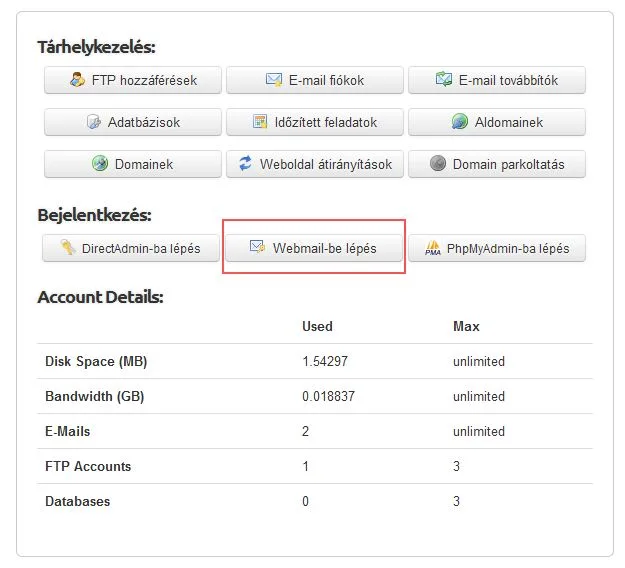Click the Domain parkoltatás gray circle icon
625x568 pixels.
click(x=438, y=163)
